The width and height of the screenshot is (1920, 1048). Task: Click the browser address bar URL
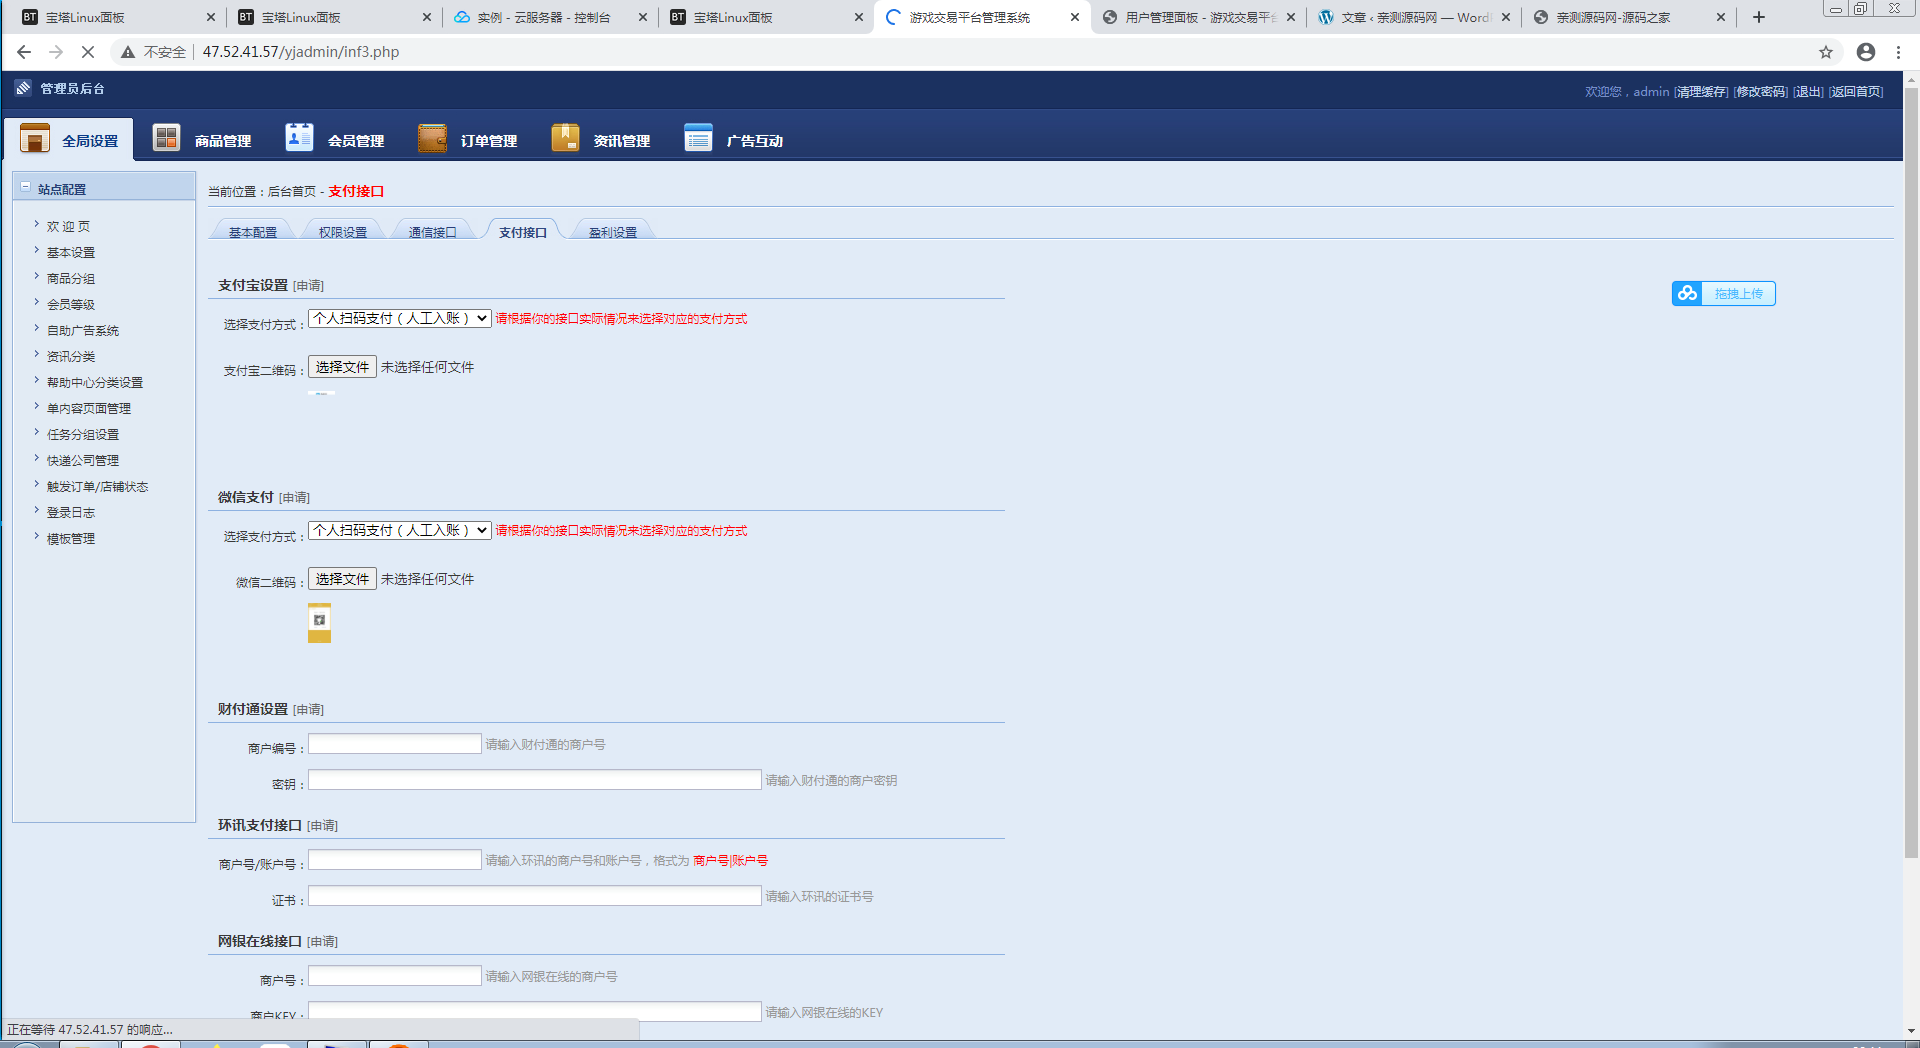[x=301, y=52]
